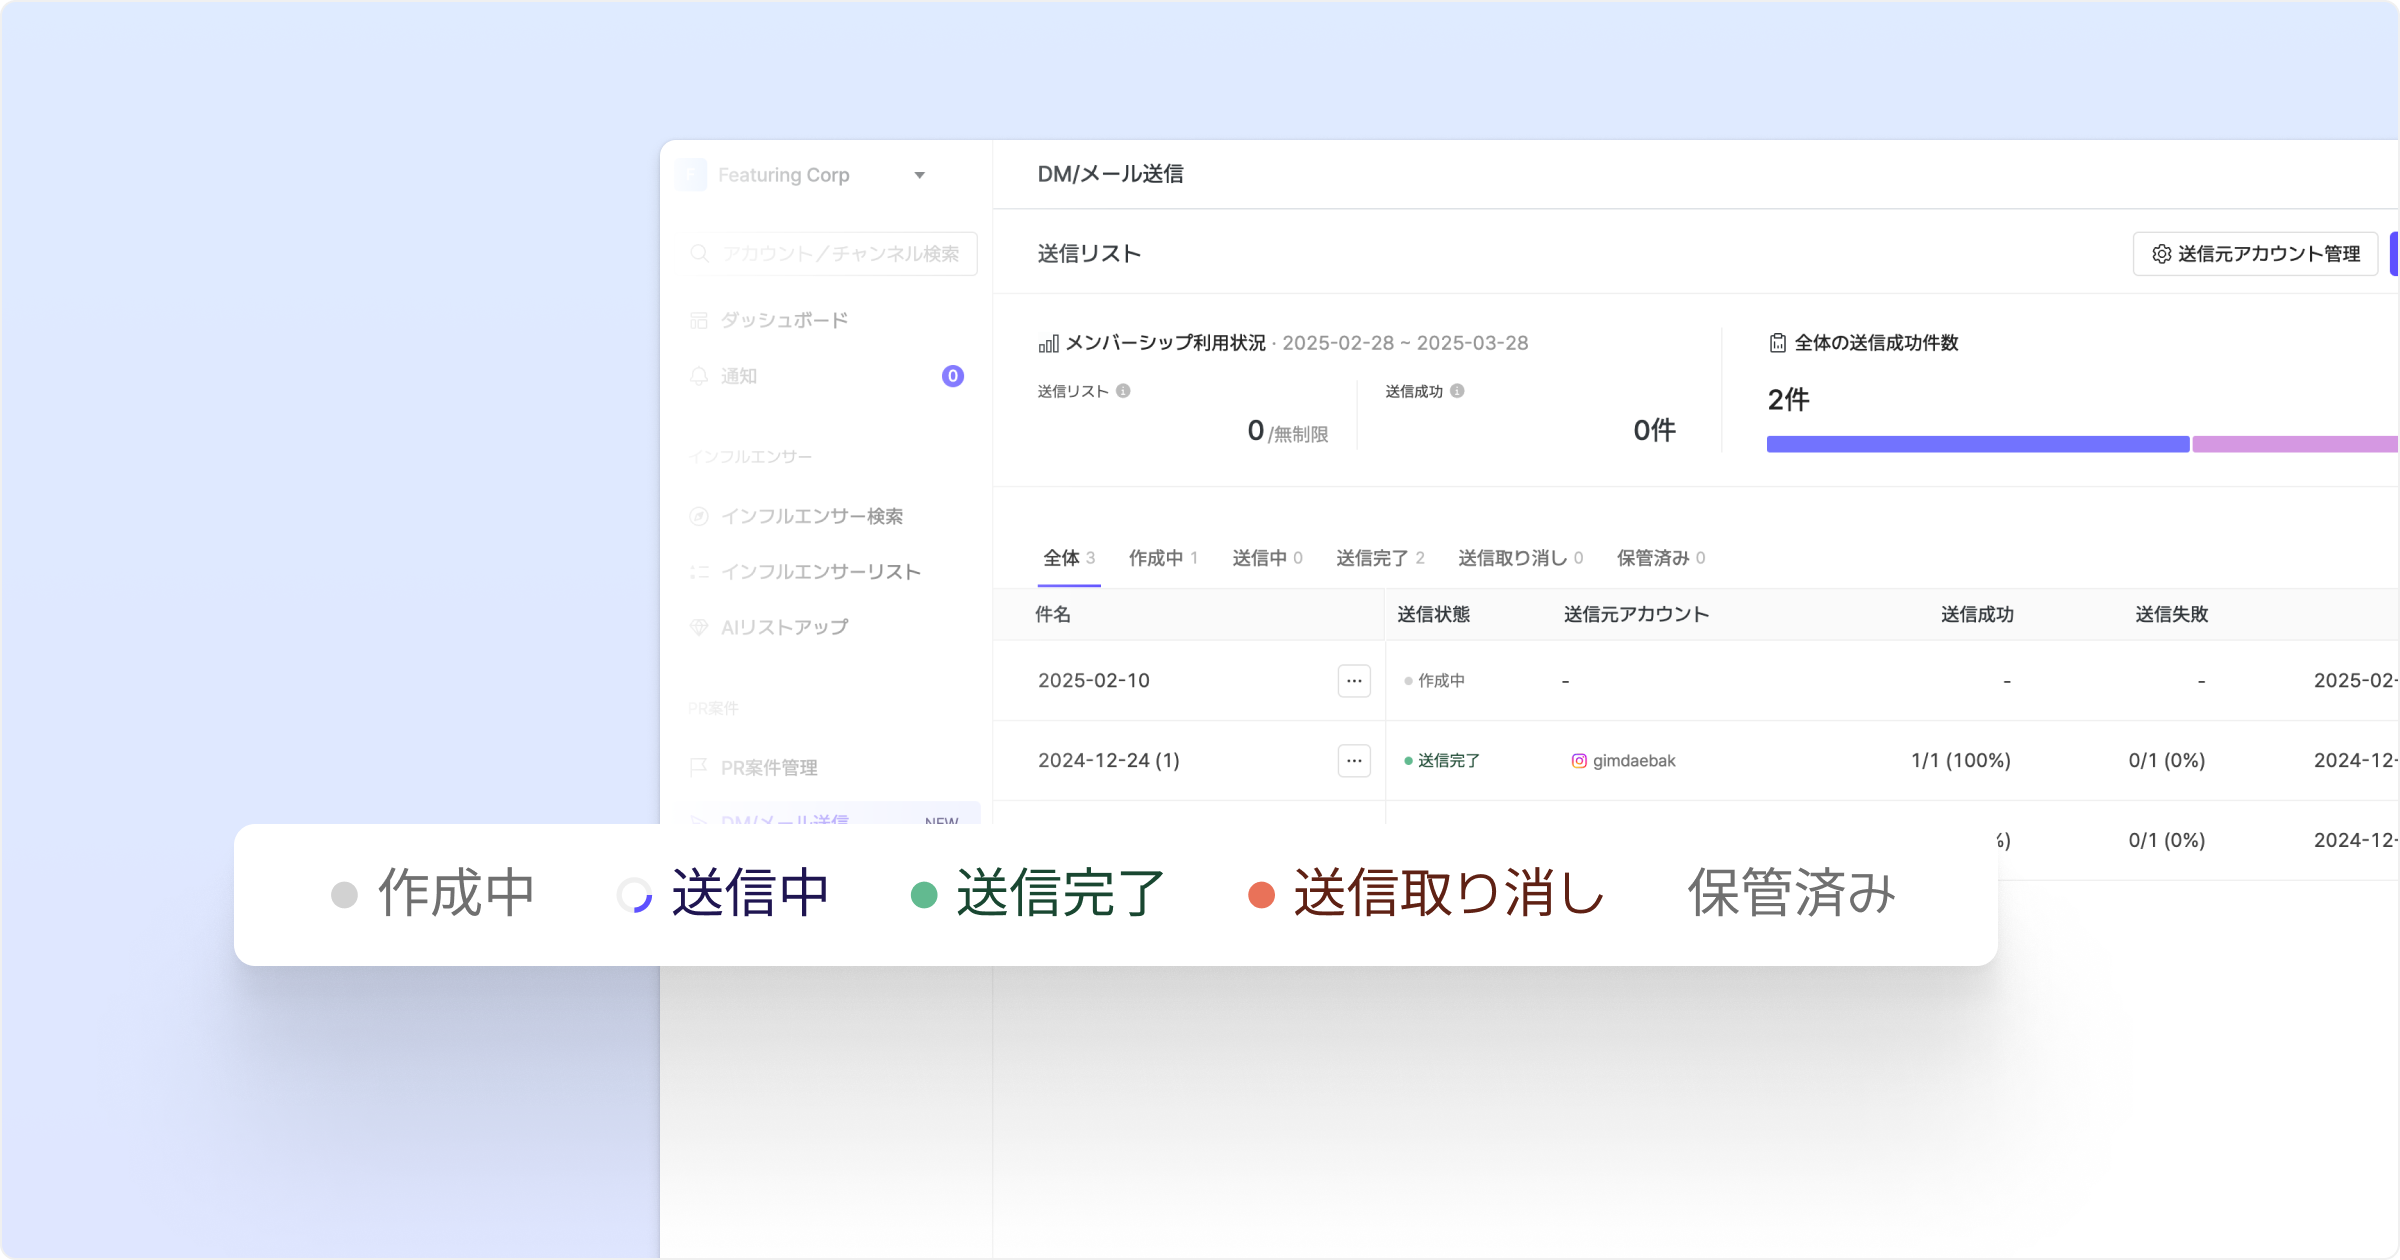The image size is (2400, 1260).
Task: Click the Instagram icon next to gimdaebak
Action: [1579, 761]
